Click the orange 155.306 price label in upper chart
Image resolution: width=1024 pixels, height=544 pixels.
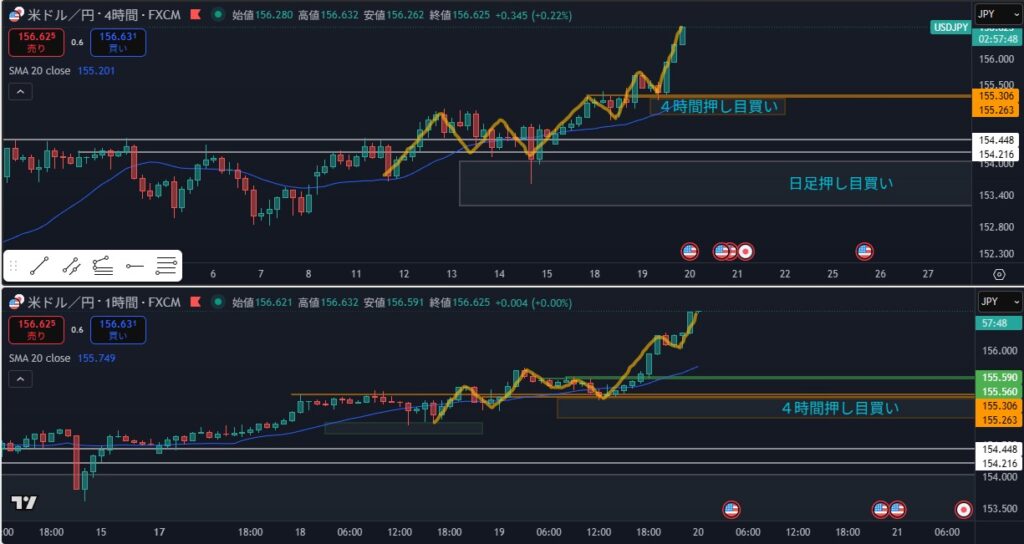(x=997, y=96)
